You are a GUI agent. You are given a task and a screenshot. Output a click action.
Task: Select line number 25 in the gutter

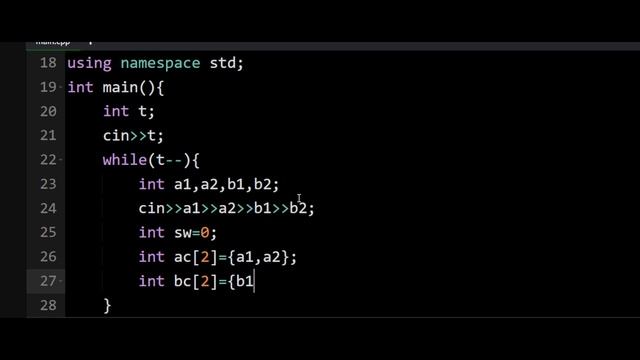click(x=48, y=233)
